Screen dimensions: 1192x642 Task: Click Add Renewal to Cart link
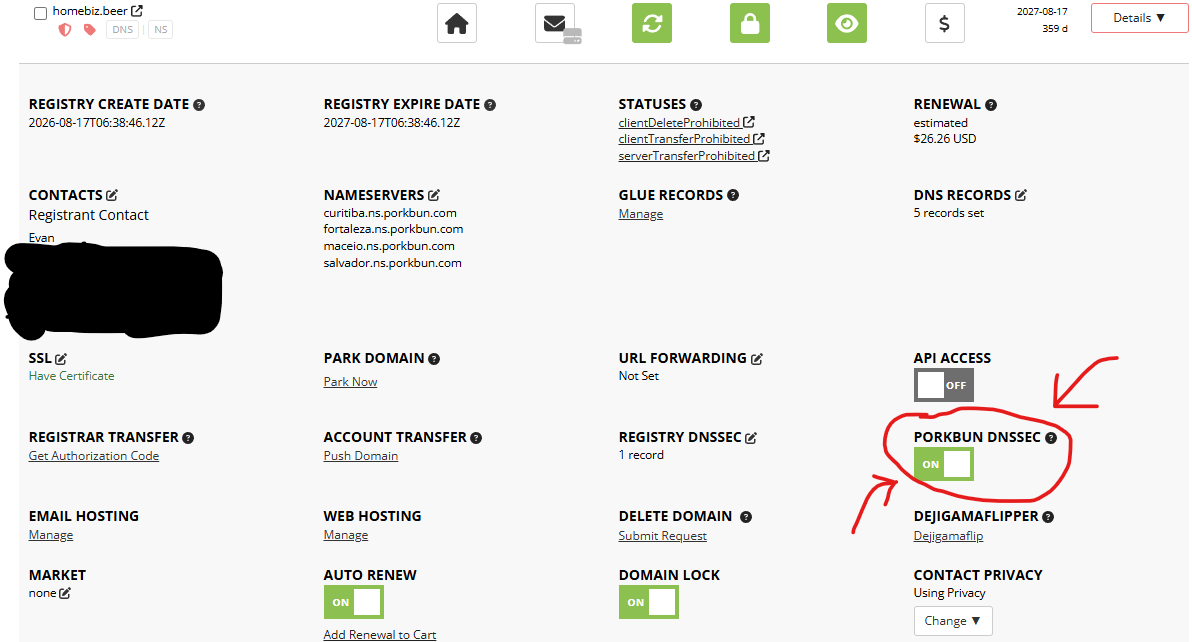[380, 634]
